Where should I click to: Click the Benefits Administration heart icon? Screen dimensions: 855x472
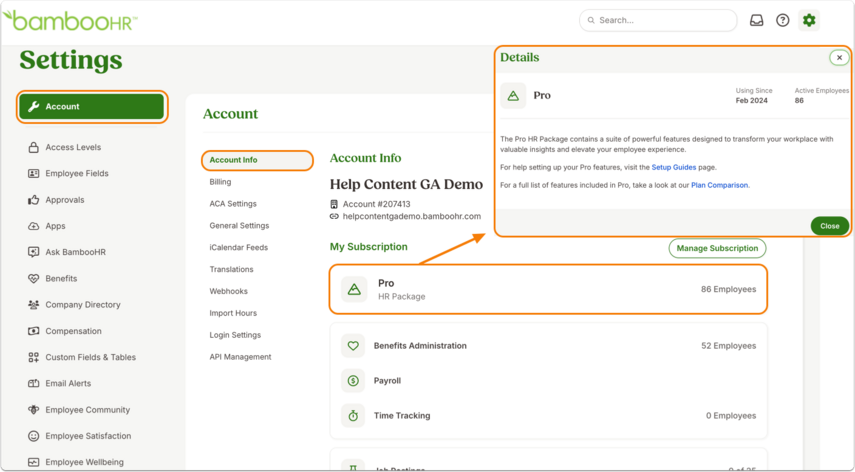pos(353,346)
